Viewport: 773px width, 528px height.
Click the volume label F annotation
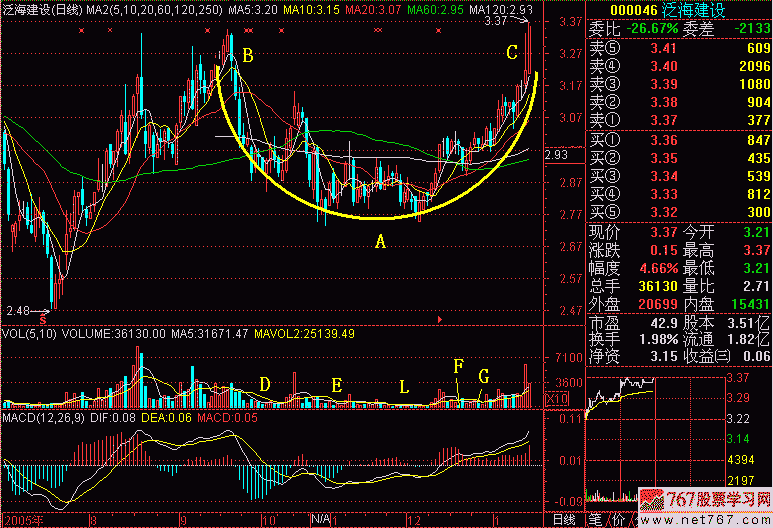click(458, 366)
